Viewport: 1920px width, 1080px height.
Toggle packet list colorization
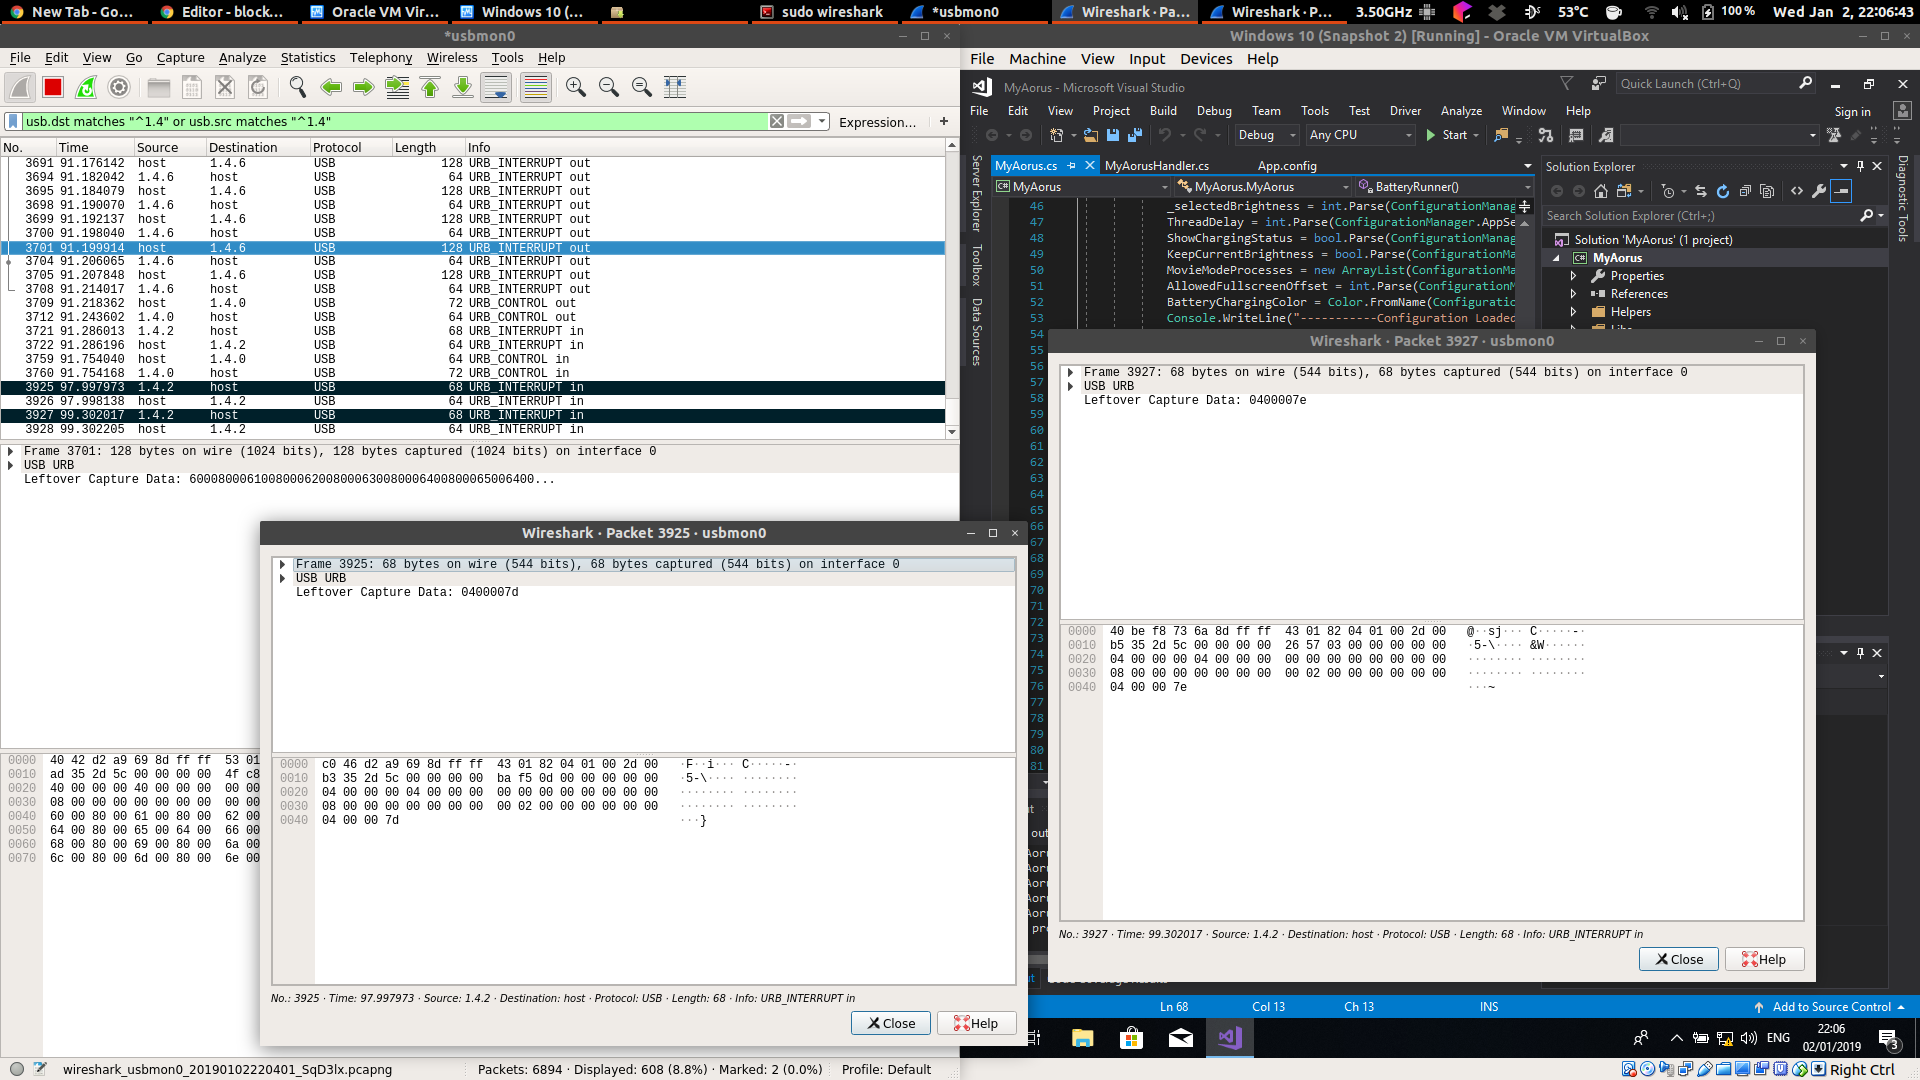point(535,87)
